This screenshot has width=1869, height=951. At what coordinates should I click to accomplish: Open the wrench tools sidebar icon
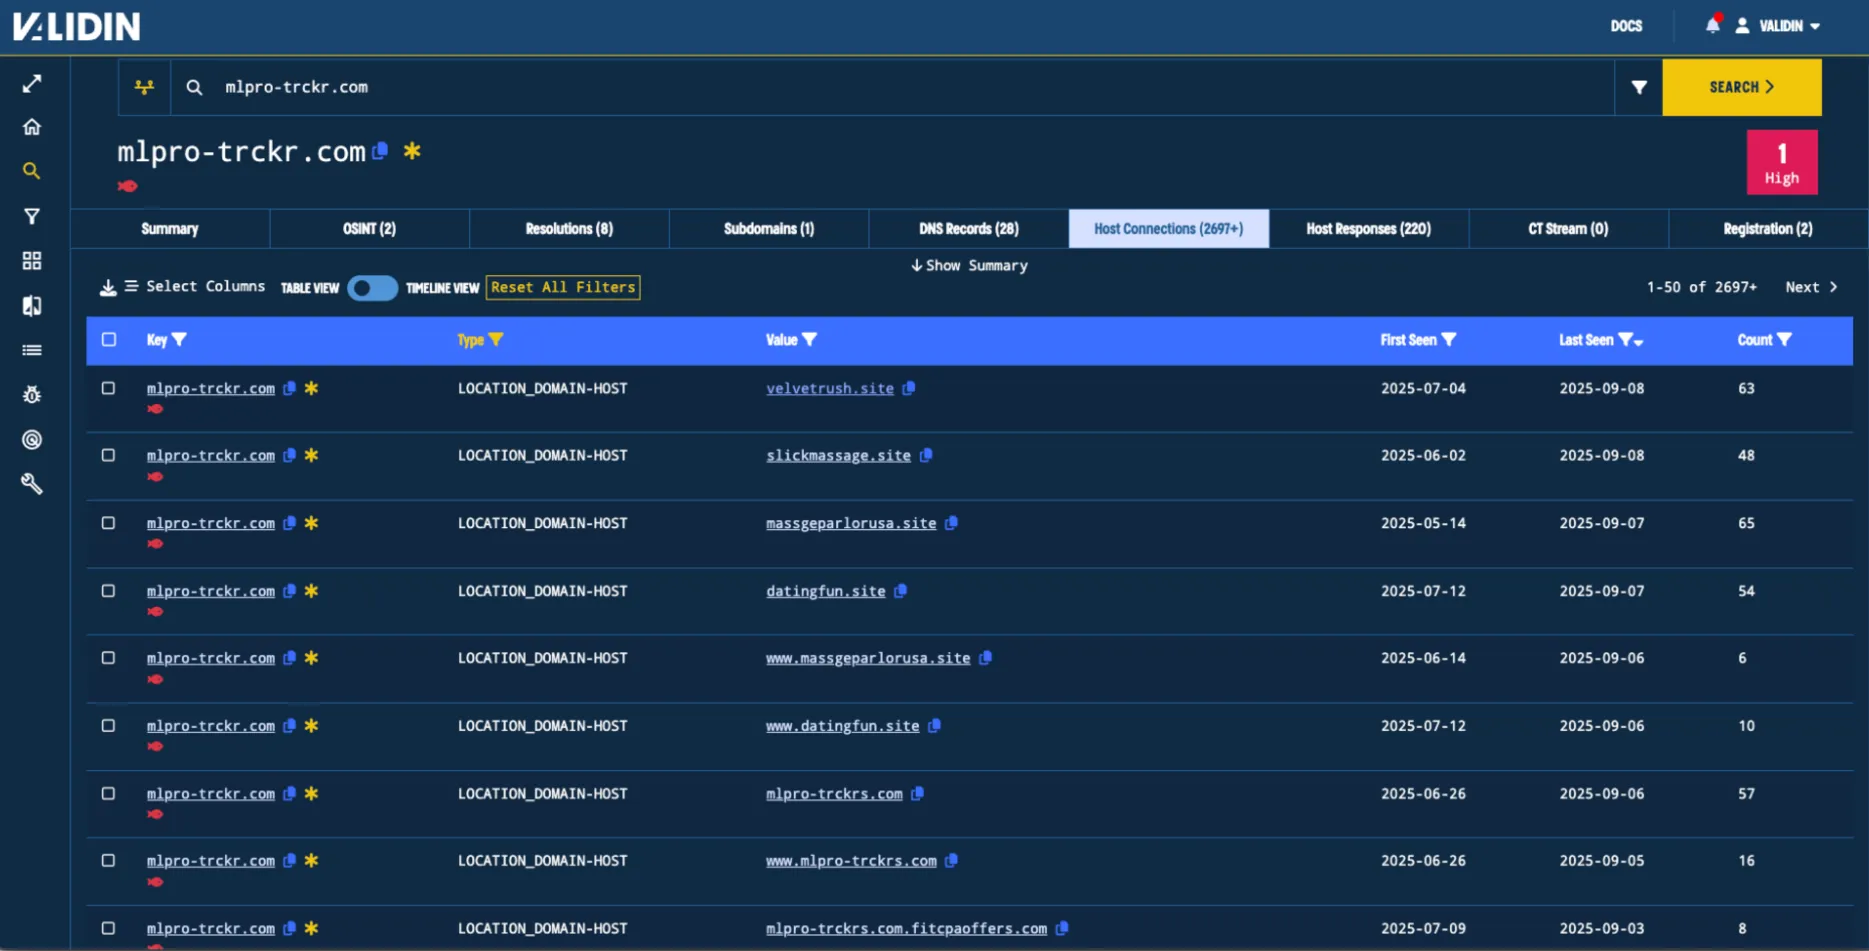coord(32,484)
